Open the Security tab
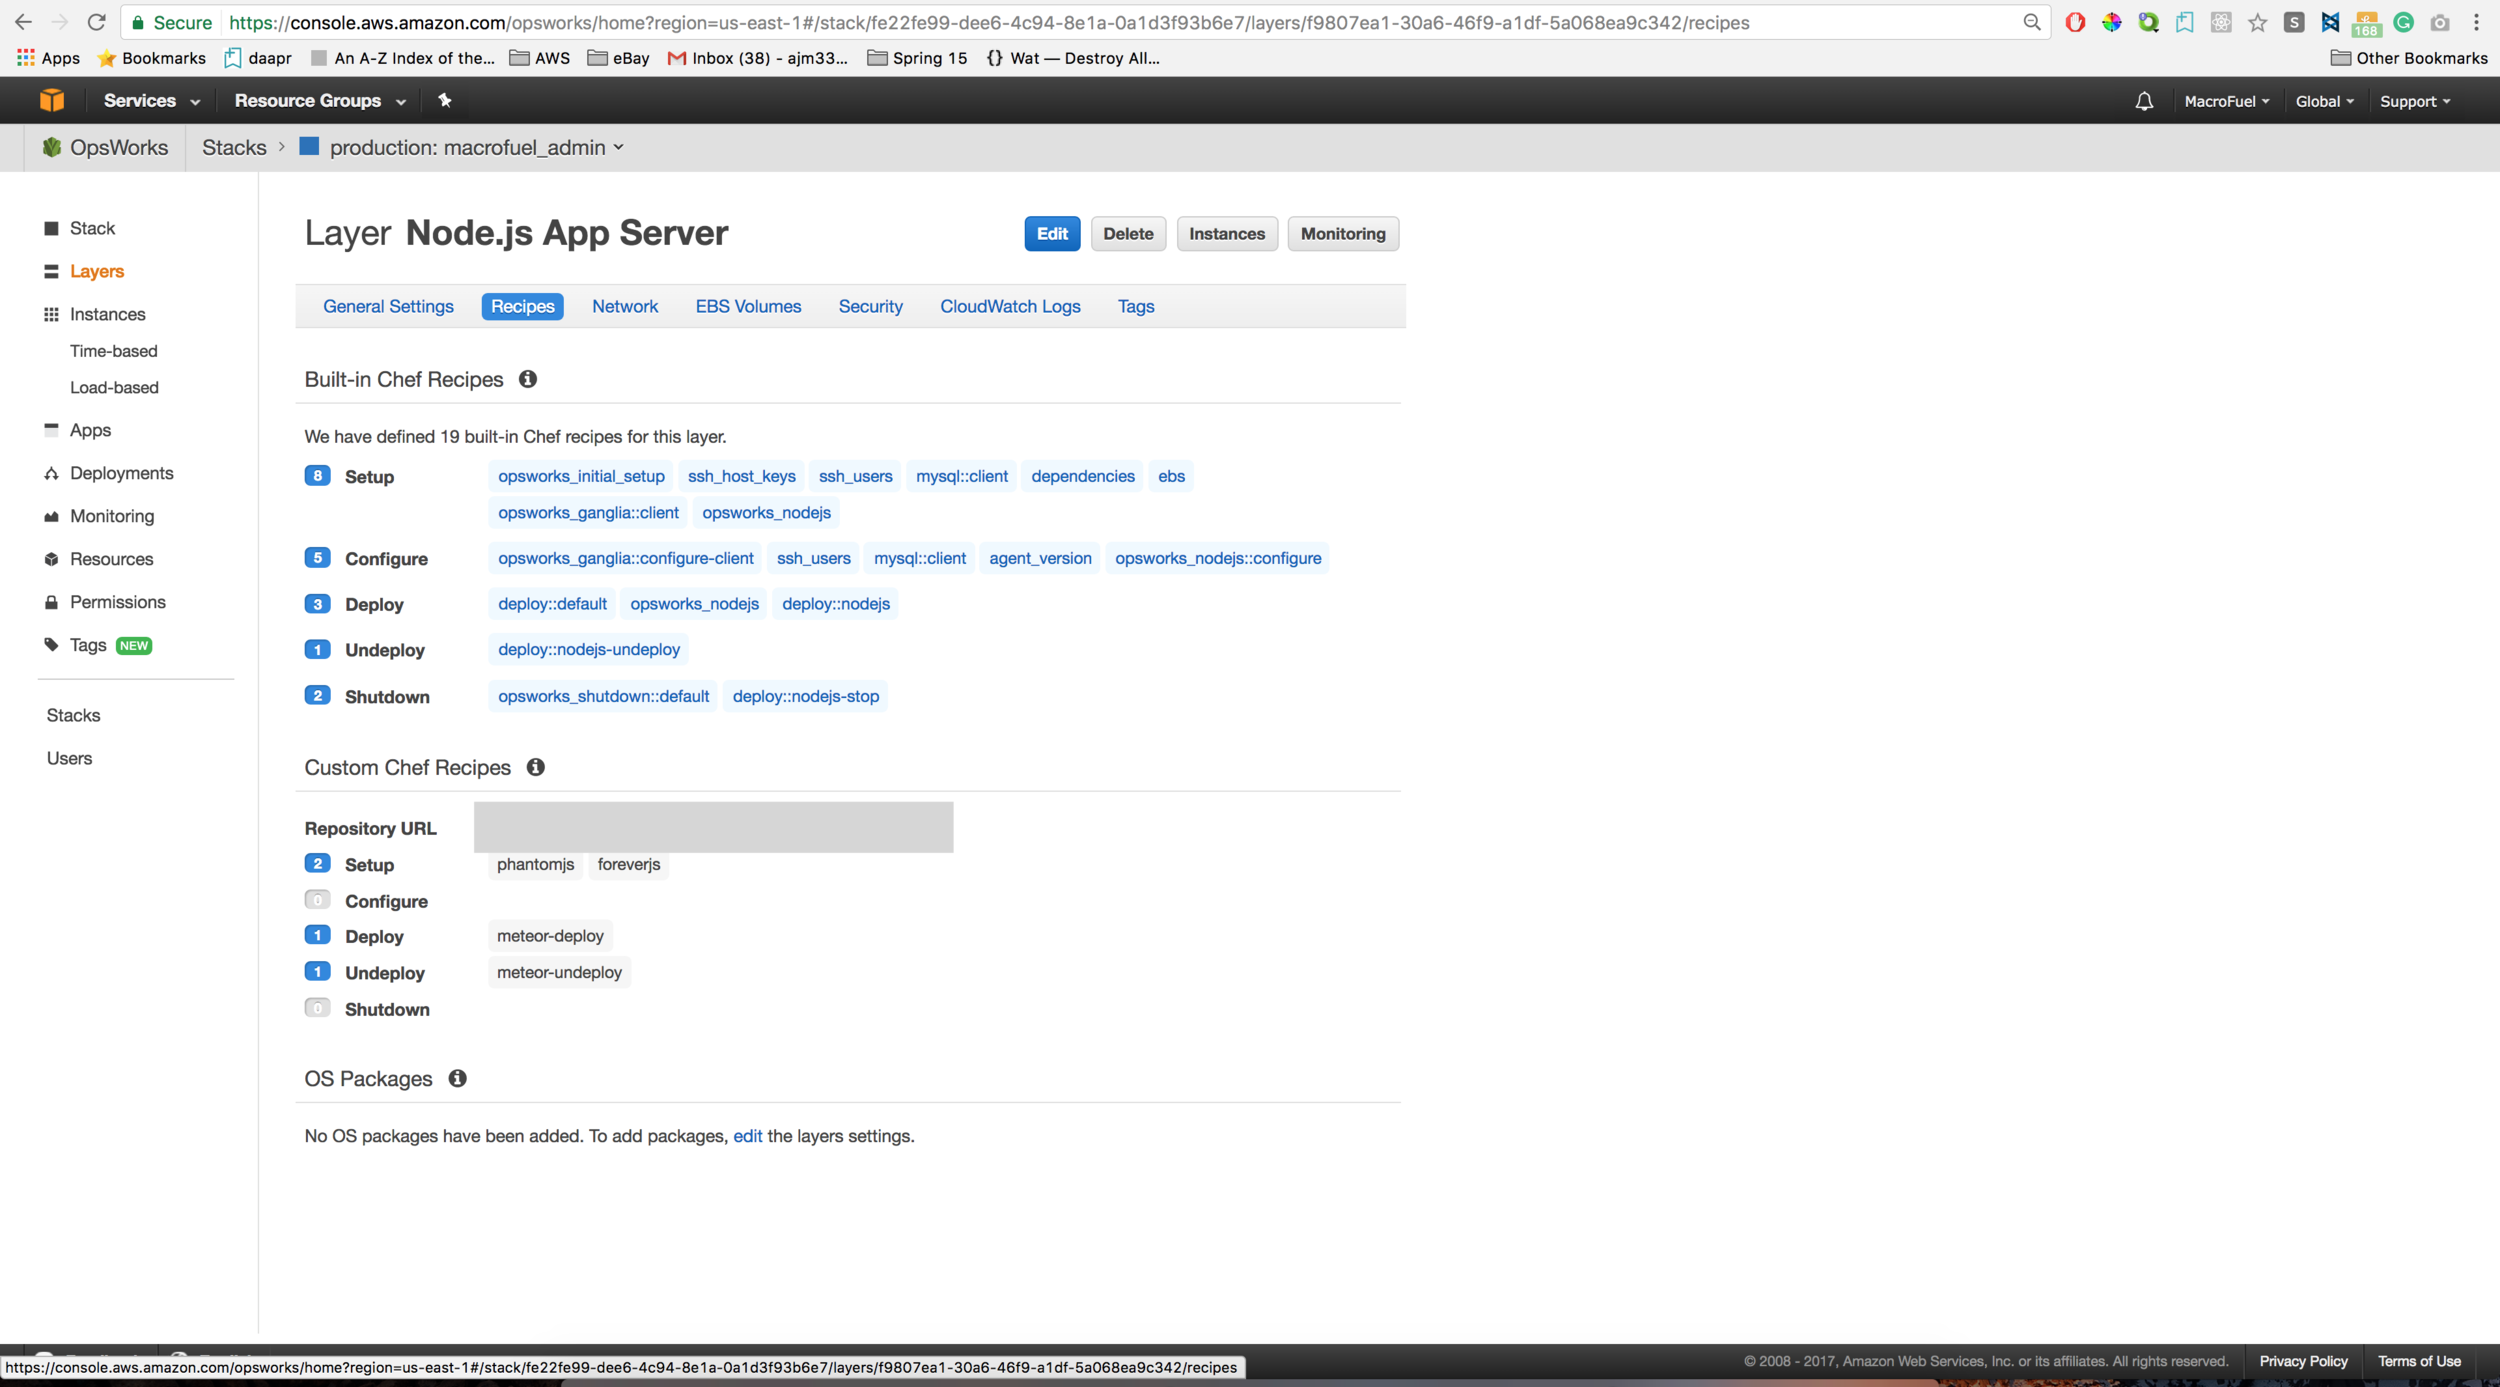Screen dimensions: 2500x1387 [870, 306]
